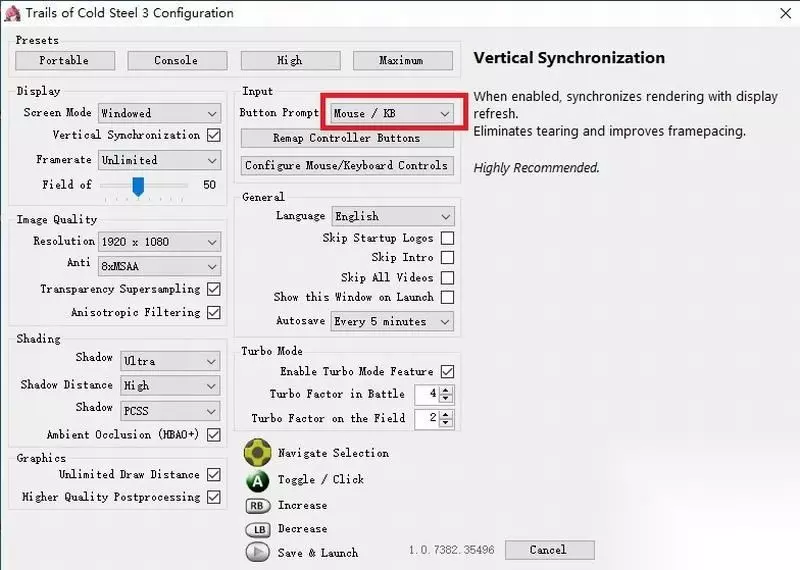Toggle Higher Quality Postprocessing checkbox

coord(214,497)
